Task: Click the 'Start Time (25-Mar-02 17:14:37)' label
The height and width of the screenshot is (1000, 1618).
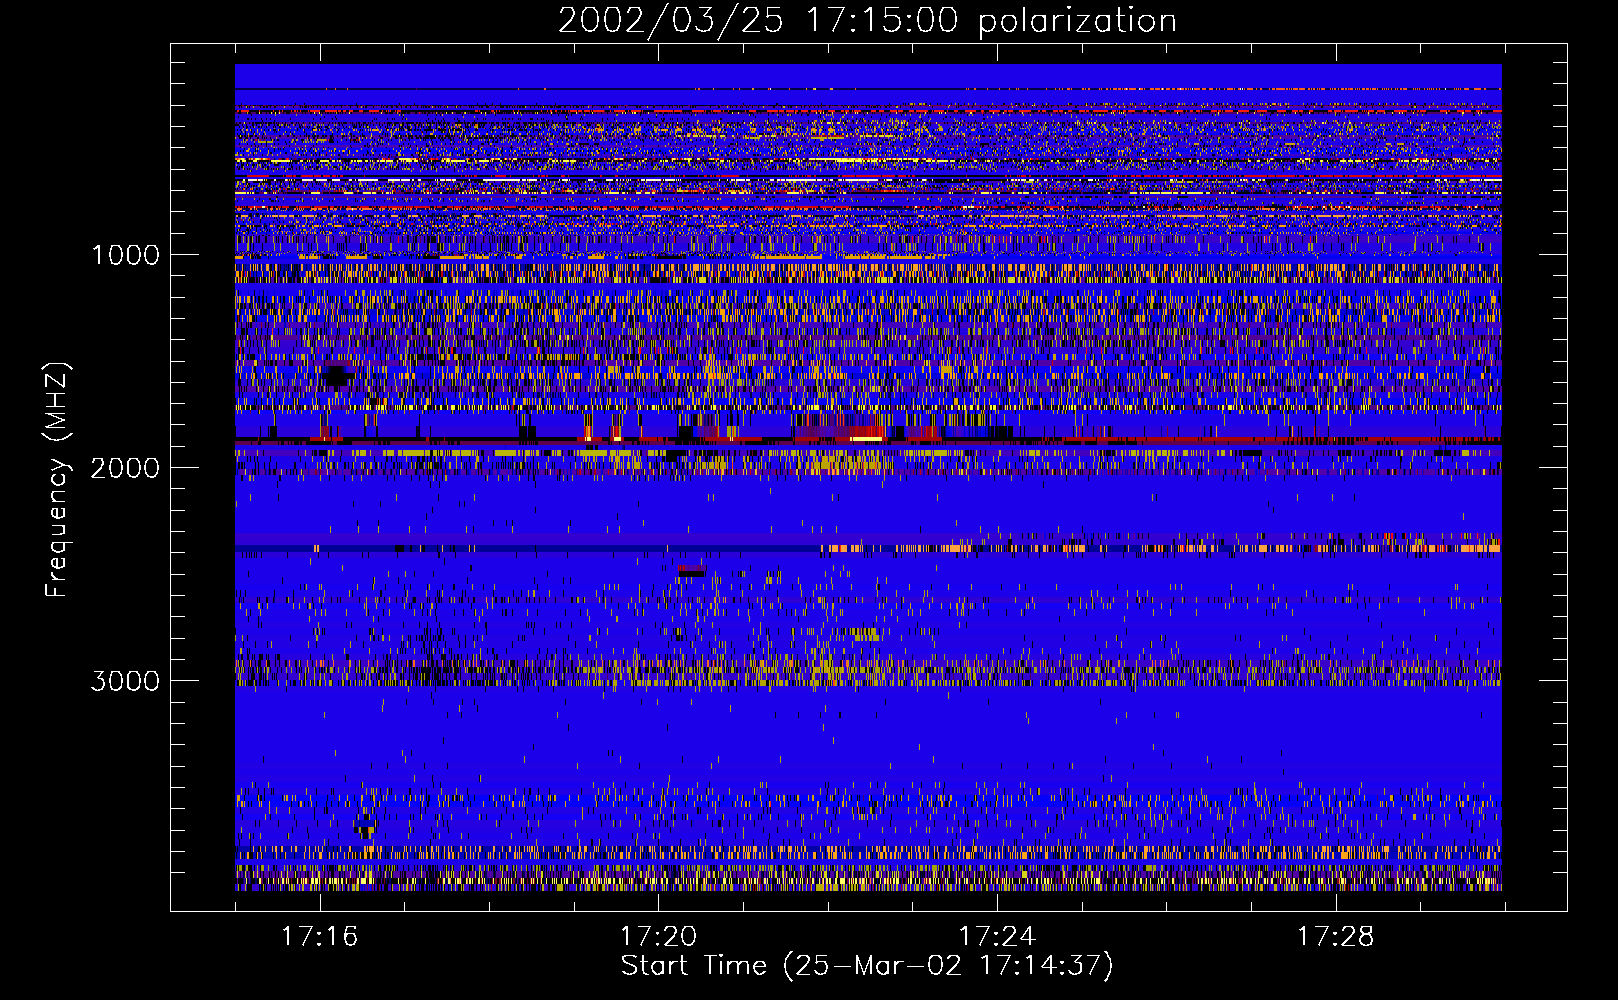Action: 867,966
